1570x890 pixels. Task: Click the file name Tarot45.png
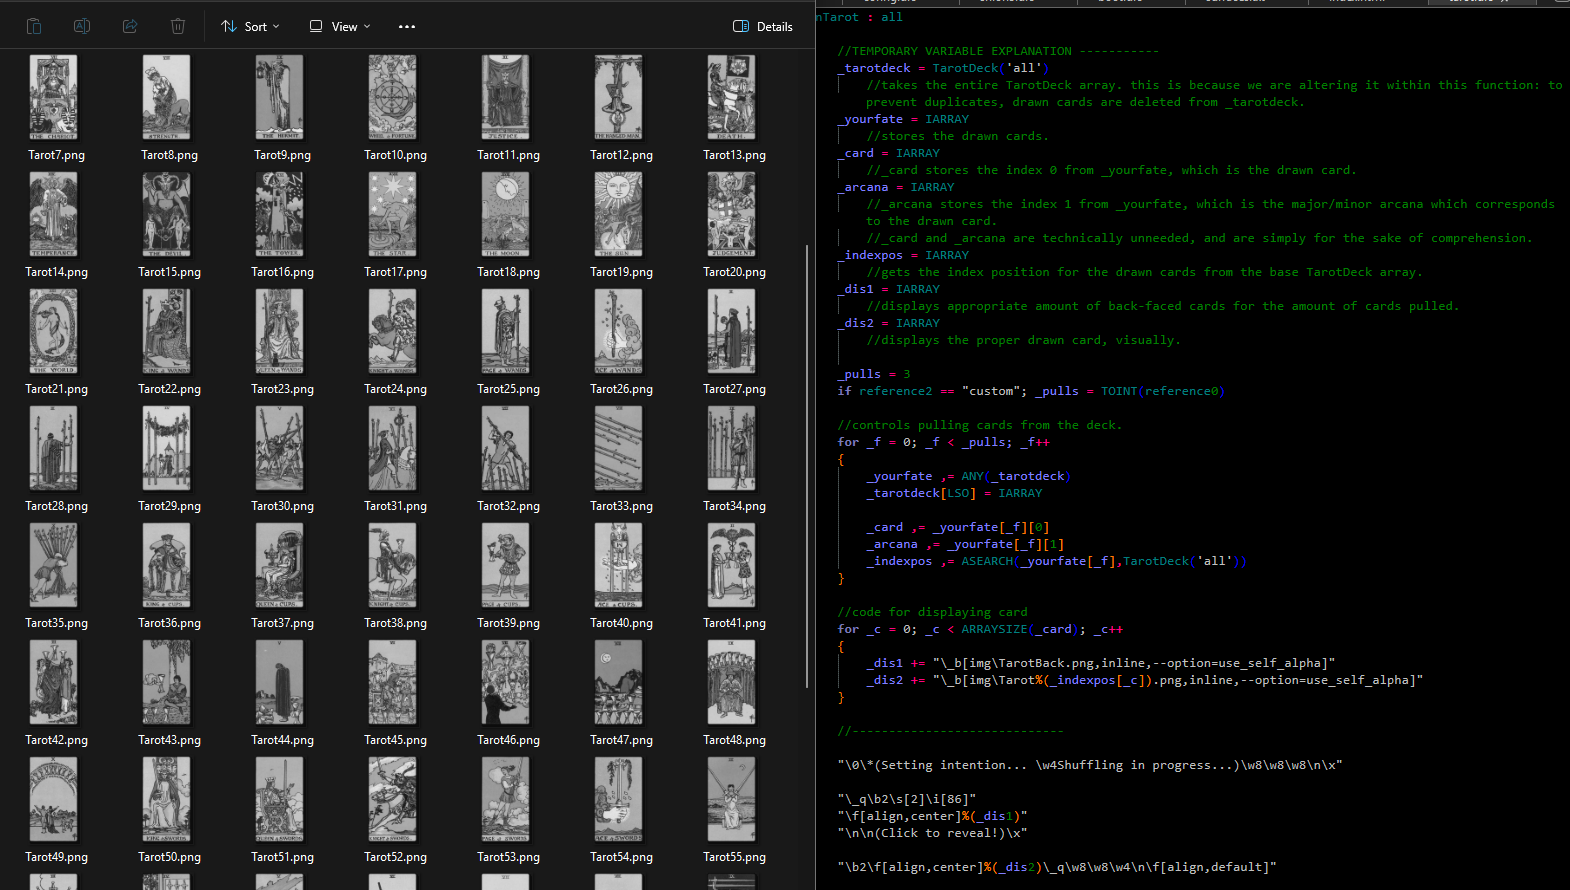pos(396,740)
